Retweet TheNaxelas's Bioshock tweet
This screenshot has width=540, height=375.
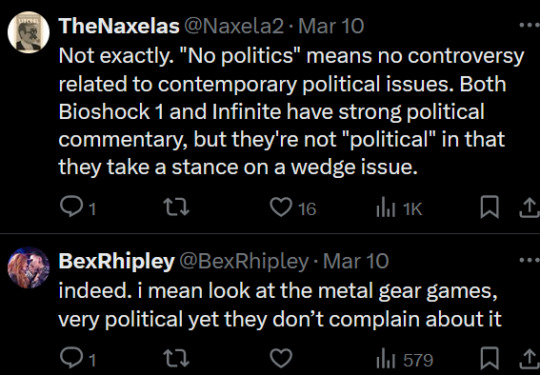pos(176,208)
